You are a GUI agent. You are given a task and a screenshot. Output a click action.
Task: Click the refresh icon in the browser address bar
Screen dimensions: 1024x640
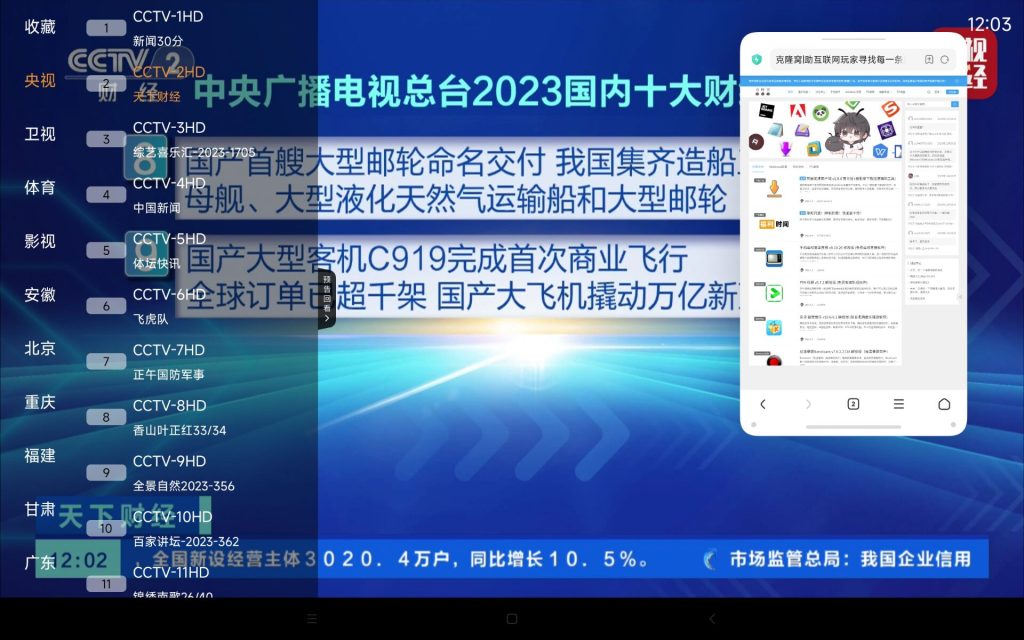(945, 59)
